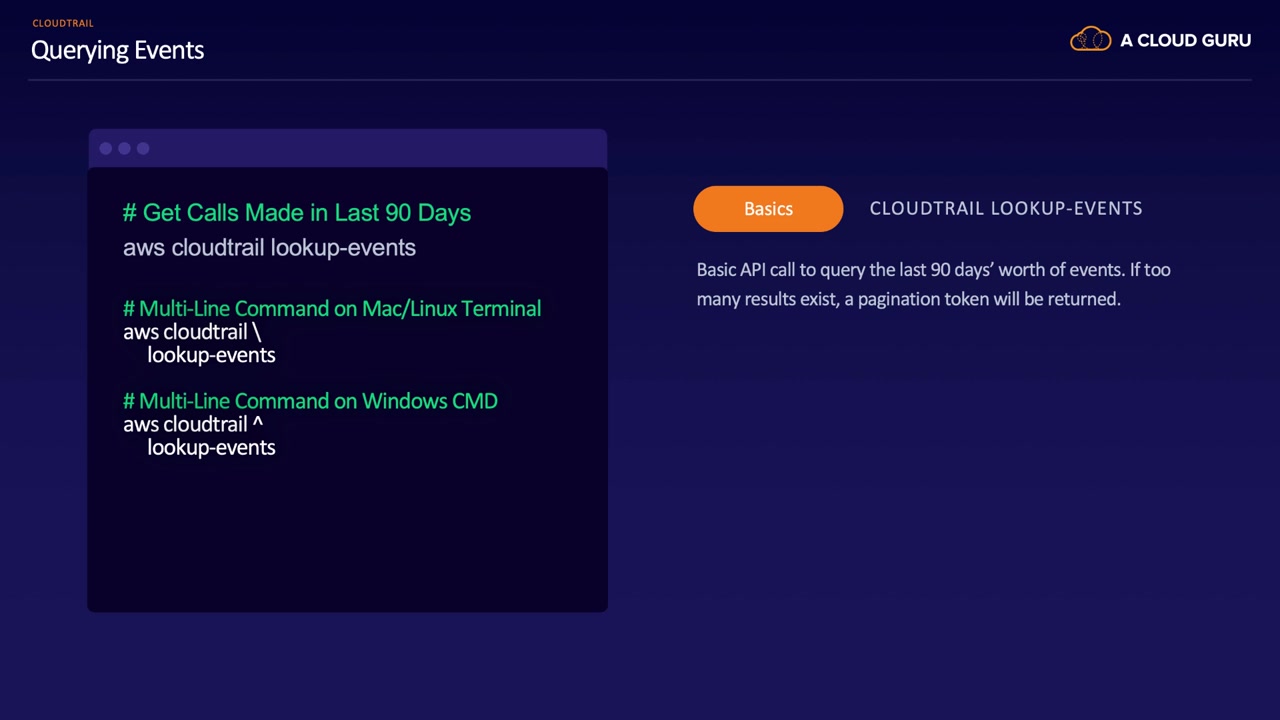Click the second dot in the terminal title bar
Viewport: 1280px width, 720px height.
124,149
